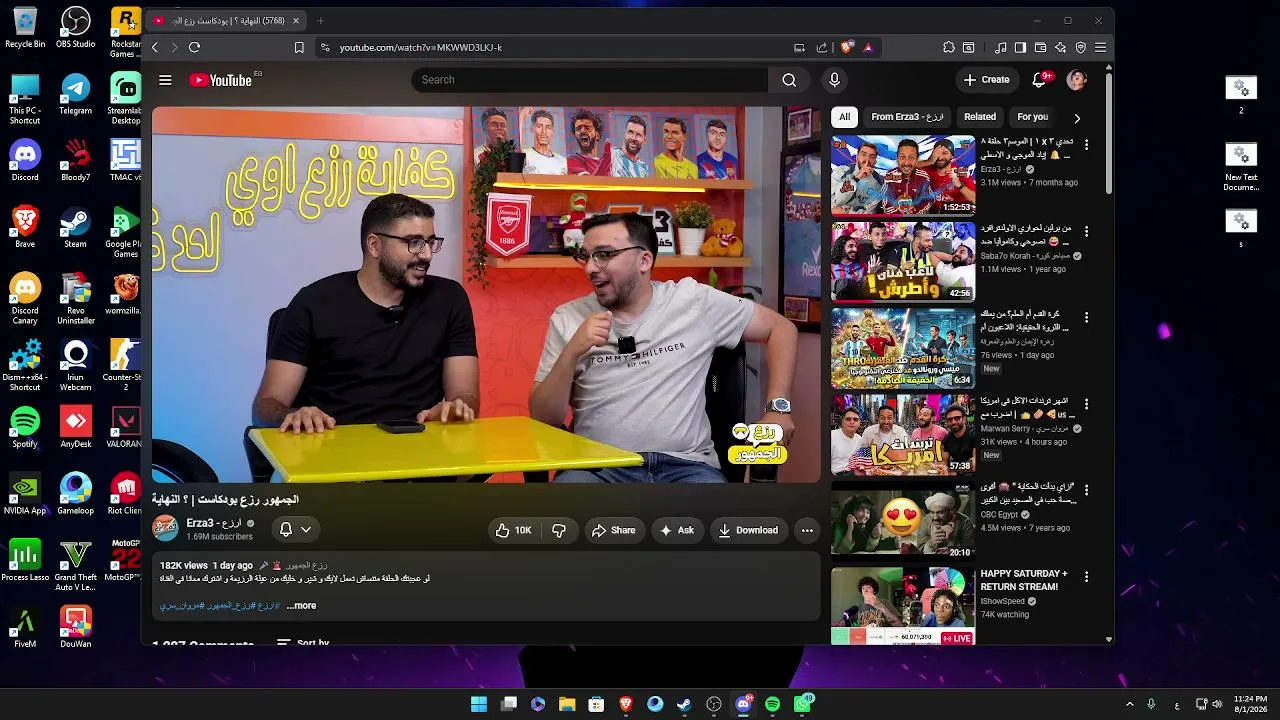1280x720 pixels.
Task: Open a new browser tab
Action: tap(320, 20)
